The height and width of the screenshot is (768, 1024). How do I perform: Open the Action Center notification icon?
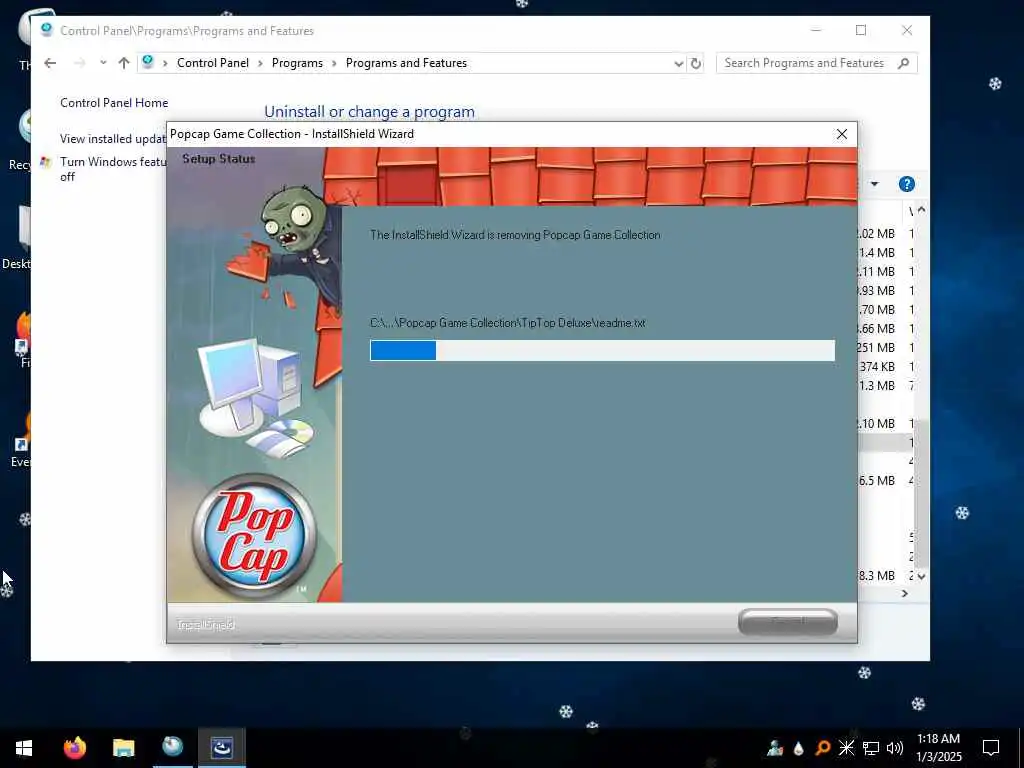(x=991, y=748)
